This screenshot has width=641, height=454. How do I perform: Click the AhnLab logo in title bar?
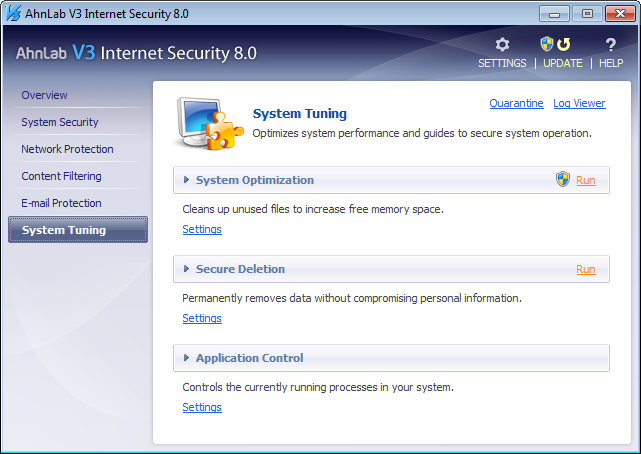click(13, 13)
